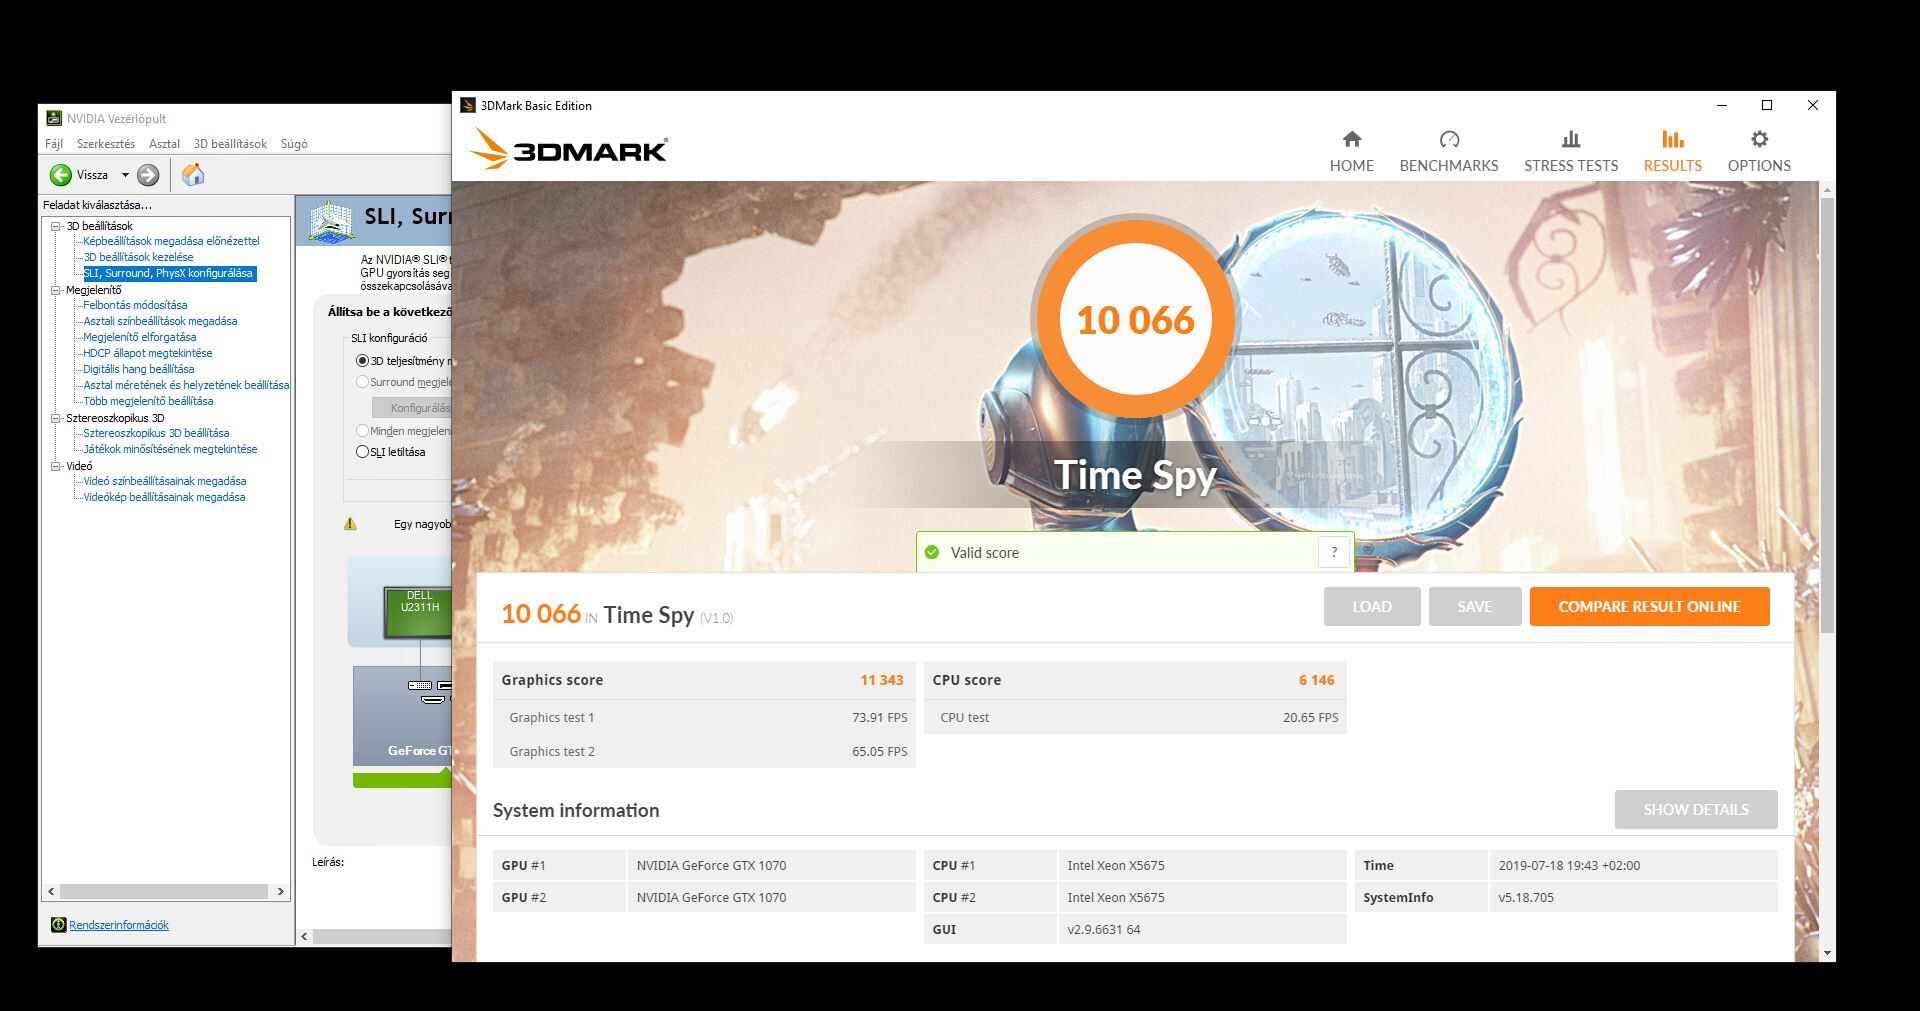Open the Fájl menu
Screen dimensions: 1920x1011
point(54,144)
